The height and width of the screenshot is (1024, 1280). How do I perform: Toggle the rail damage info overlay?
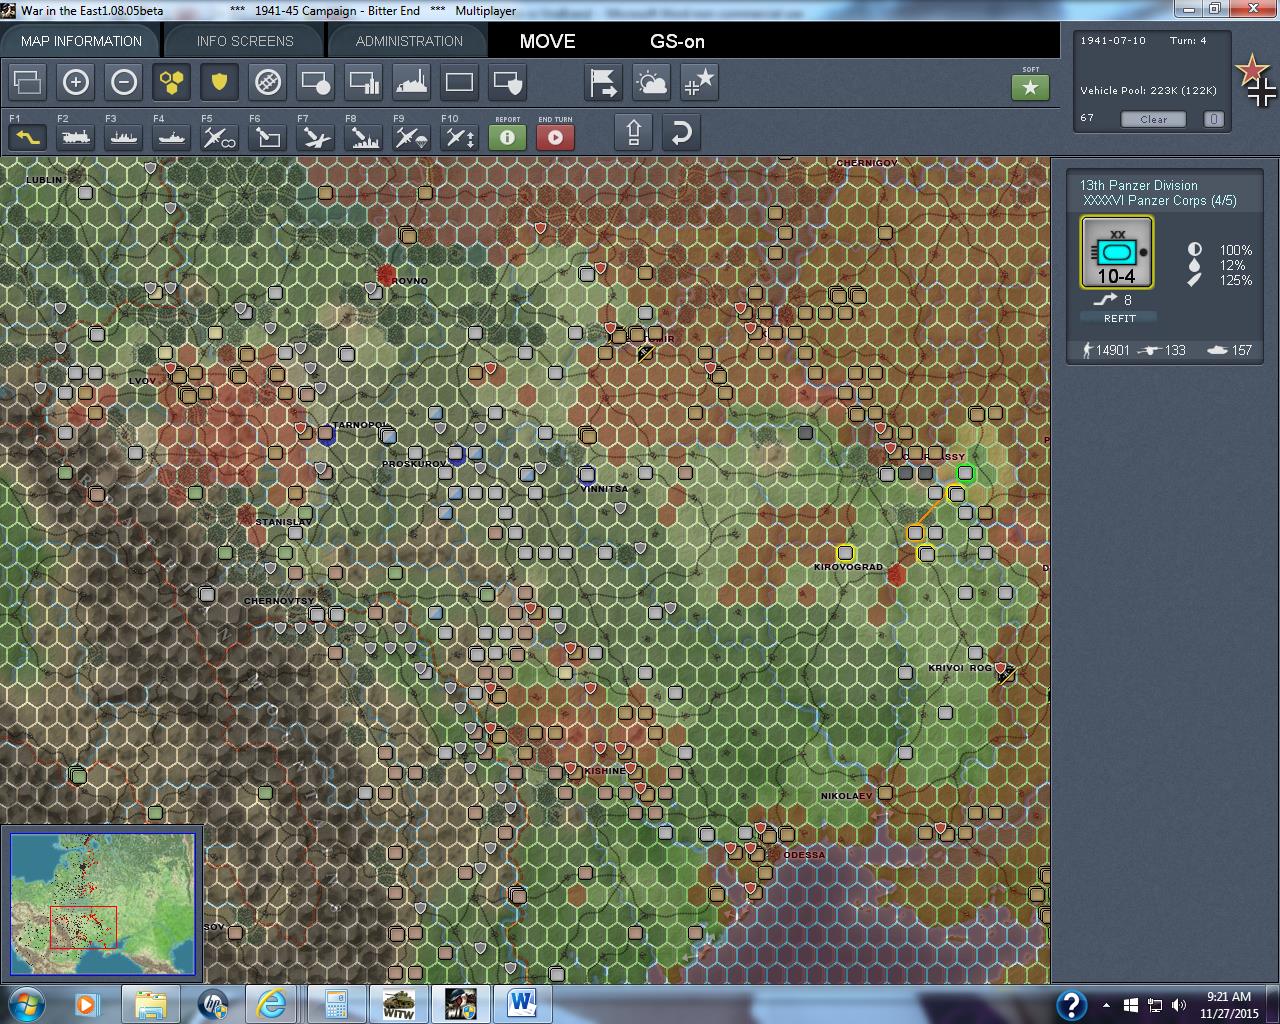point(268,82)
